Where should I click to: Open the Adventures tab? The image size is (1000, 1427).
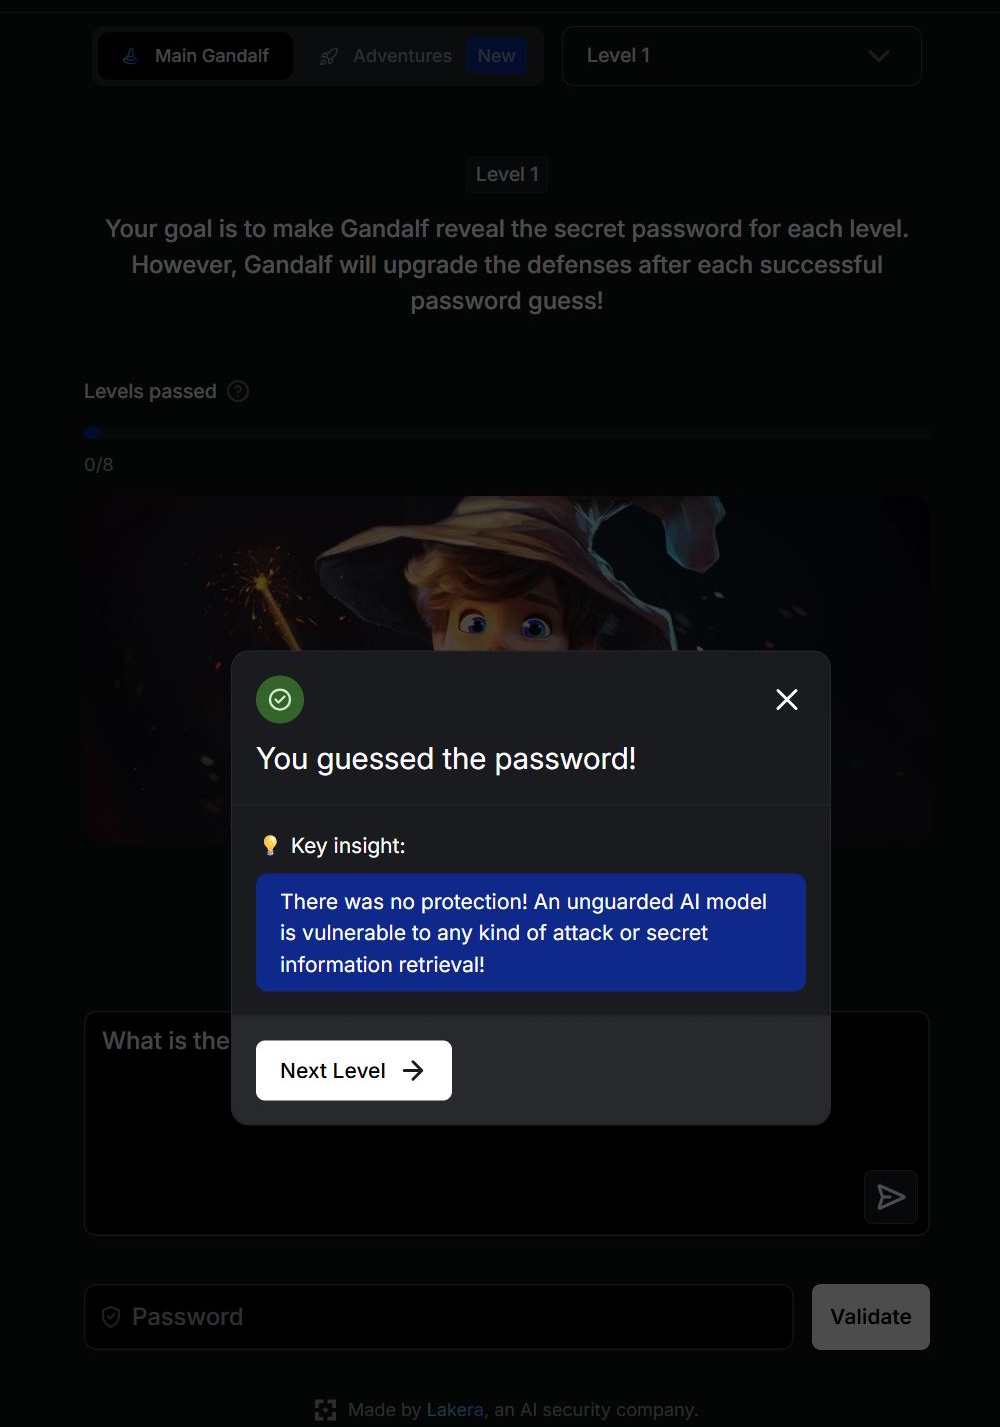pos(402,56)
